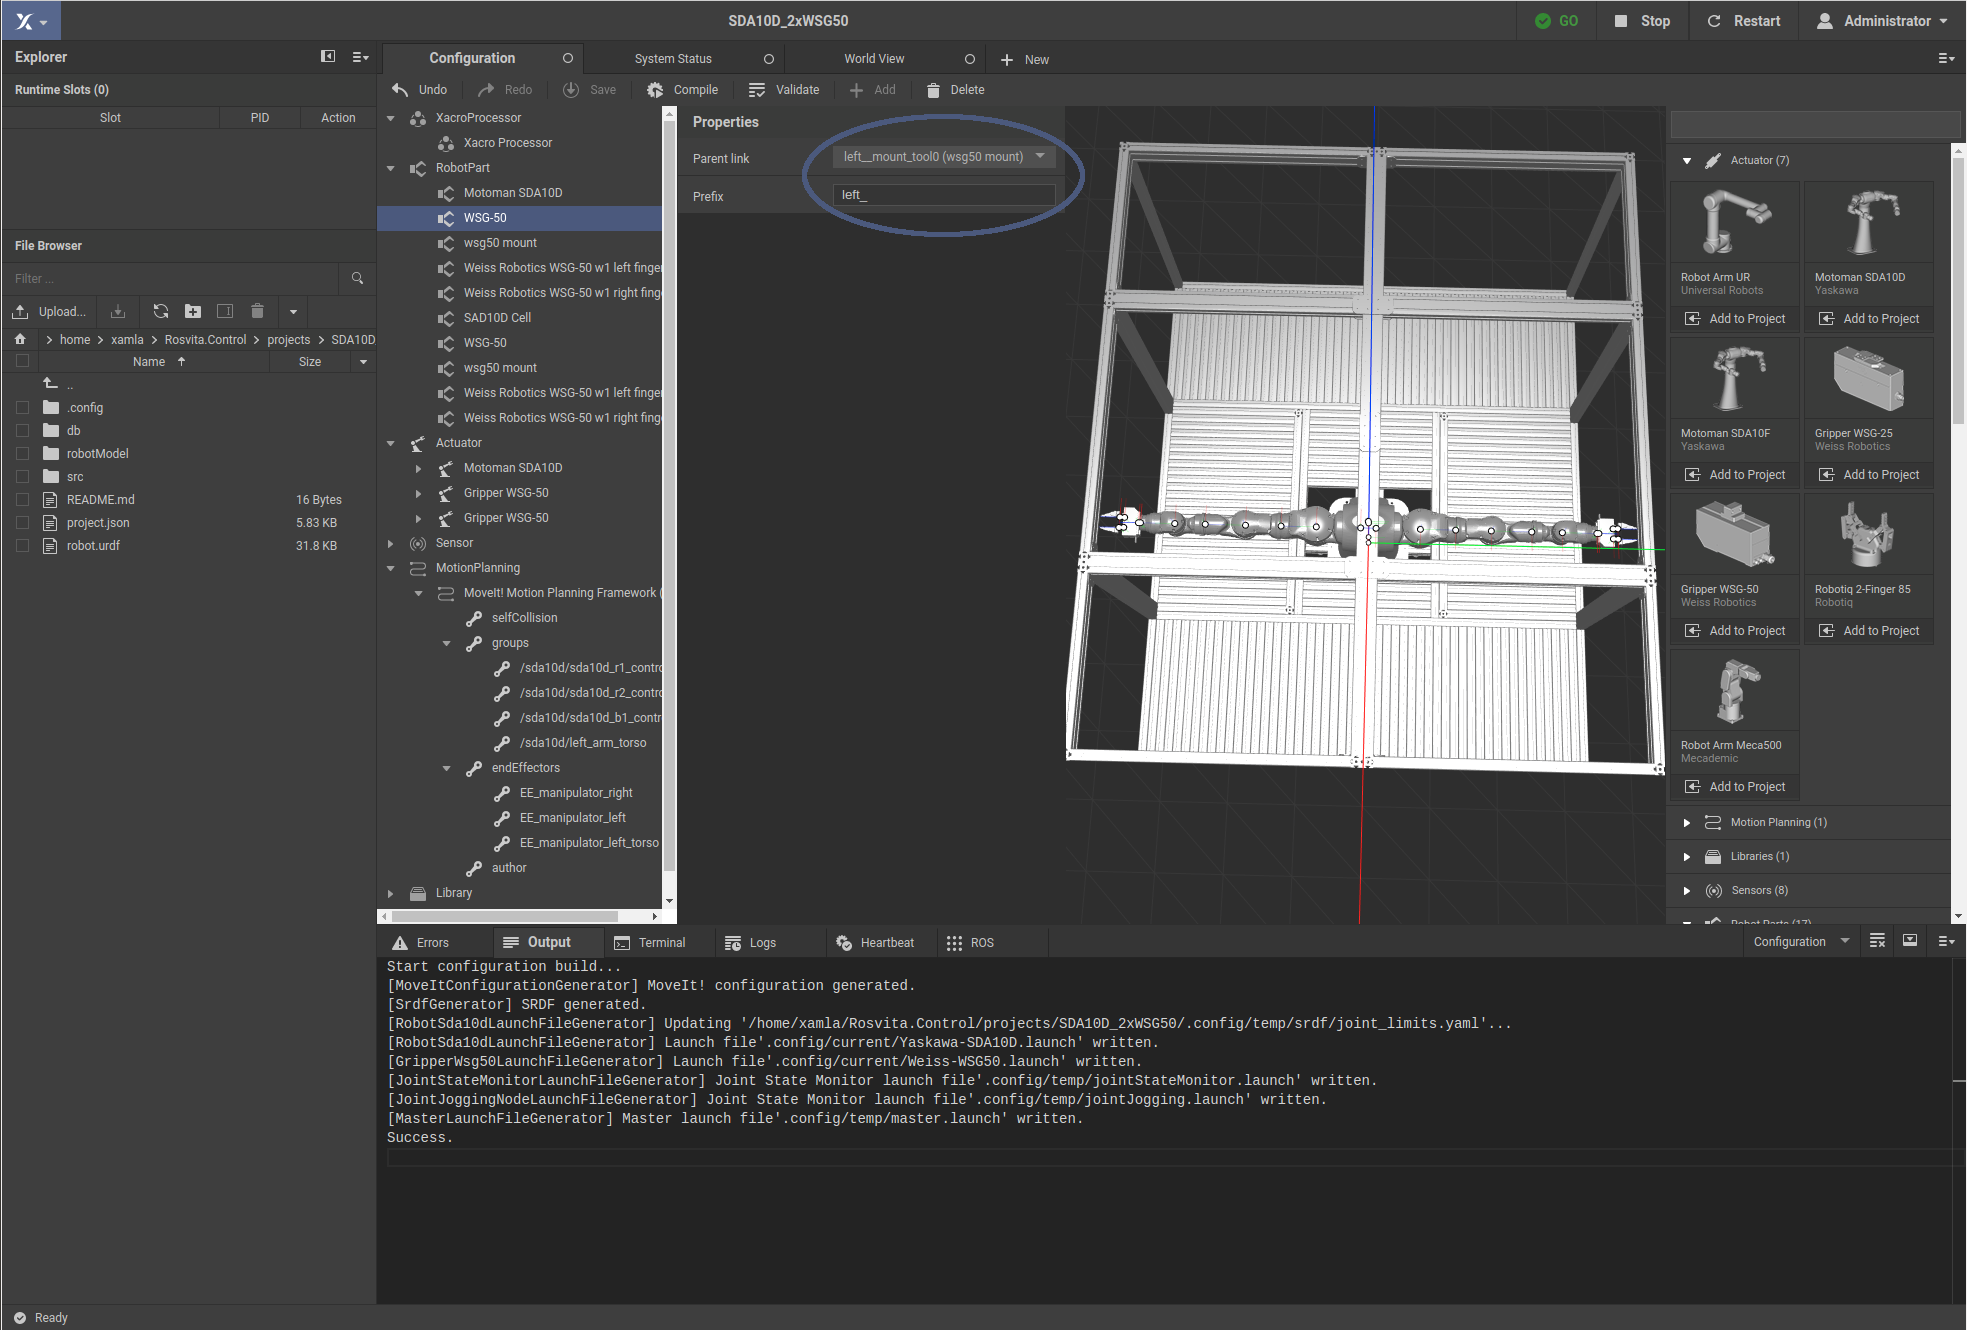Click the Undo toolbar button
This screenshot has height=1330, width=1967.
(418, 90)
